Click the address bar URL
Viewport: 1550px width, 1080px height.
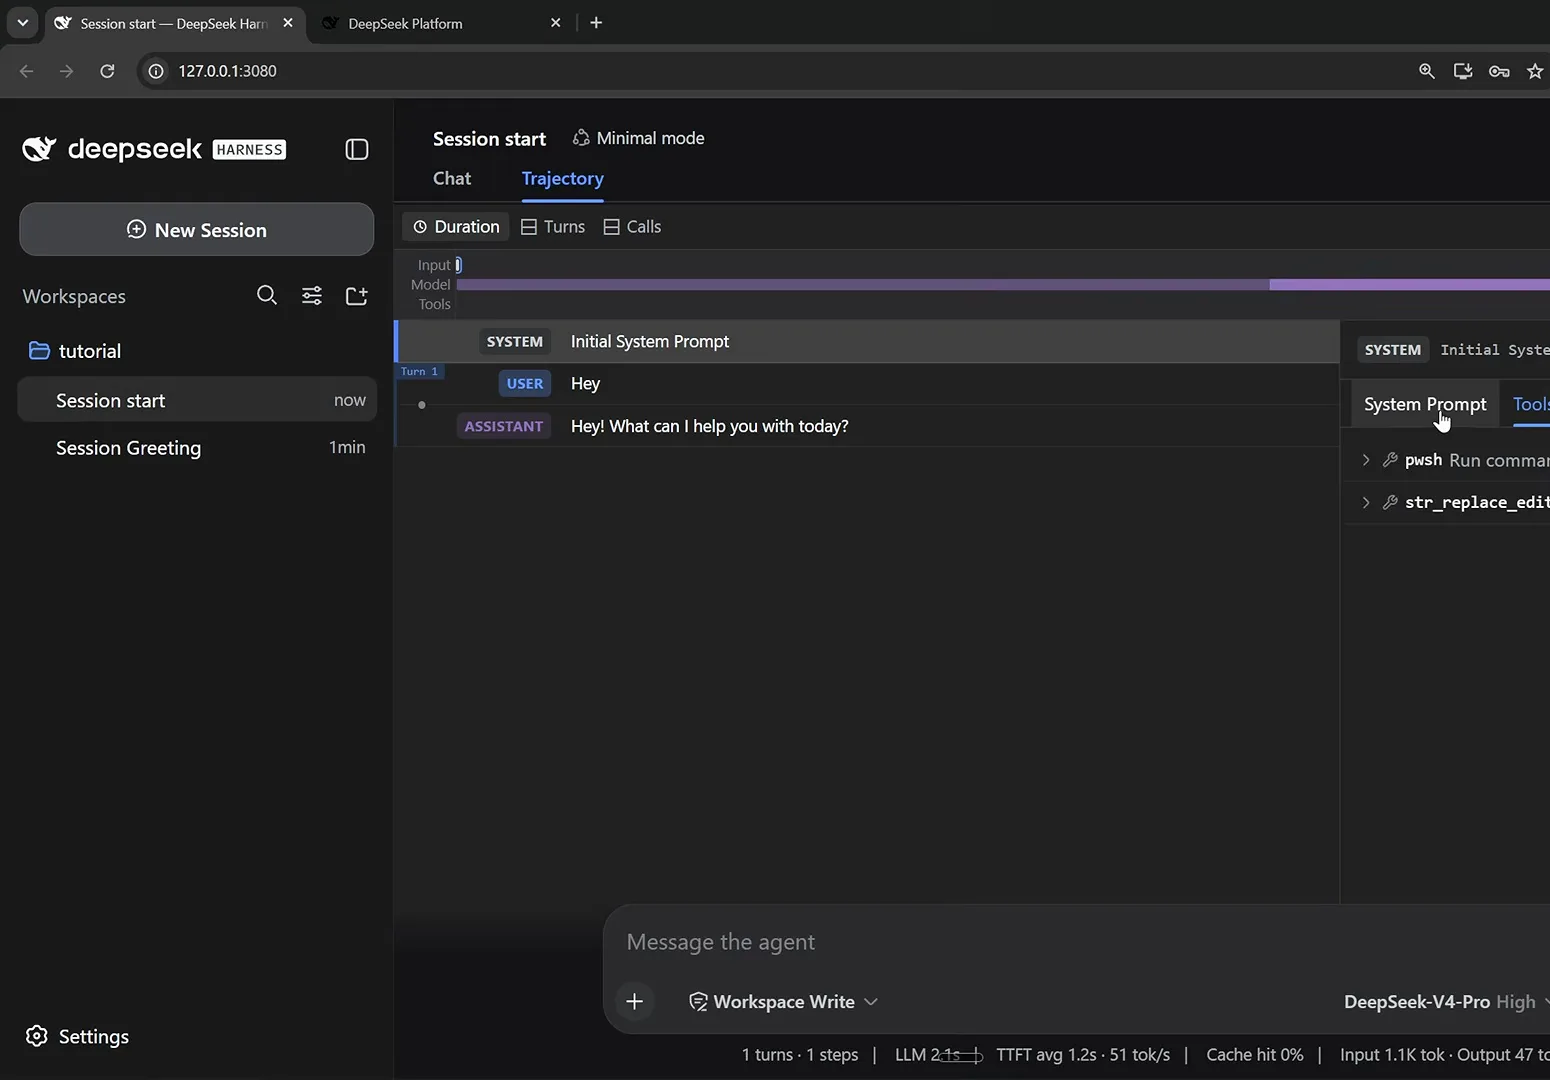(x=227, y=71)
